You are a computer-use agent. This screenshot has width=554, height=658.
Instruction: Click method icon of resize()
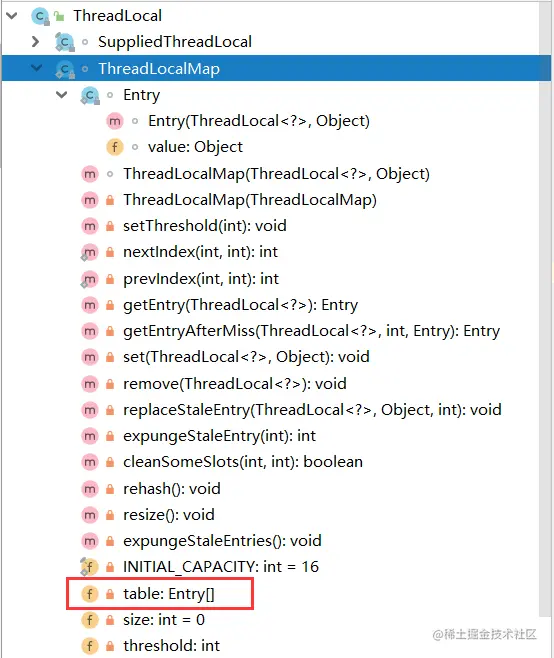point(90,515)
